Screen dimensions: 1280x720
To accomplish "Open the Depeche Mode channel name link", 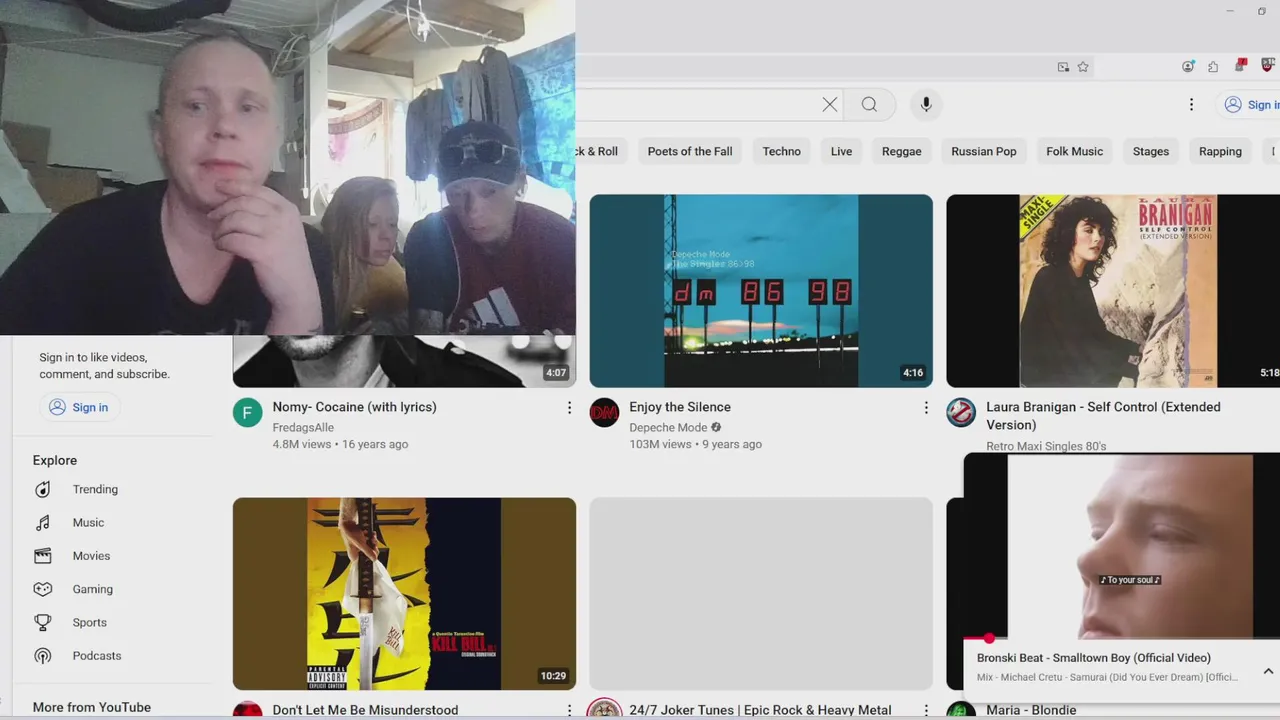I will click(668, 427).
